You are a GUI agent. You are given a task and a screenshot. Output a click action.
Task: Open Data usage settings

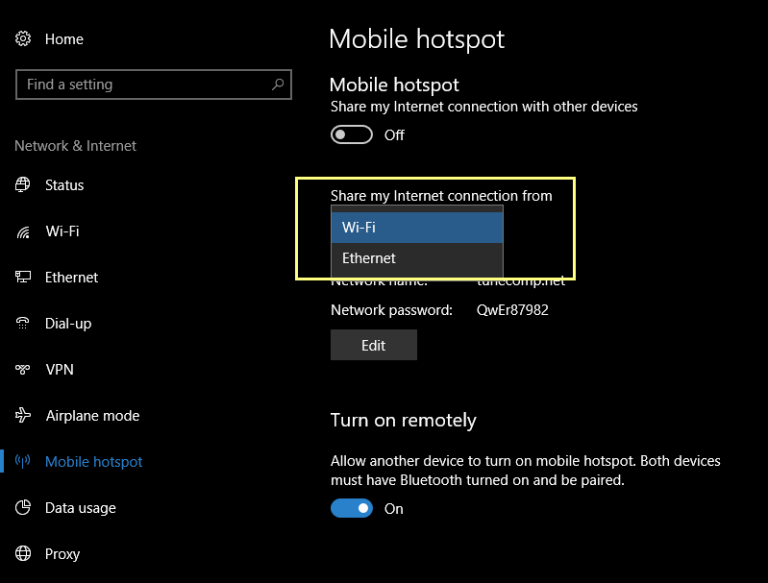[x=80, y=508]
